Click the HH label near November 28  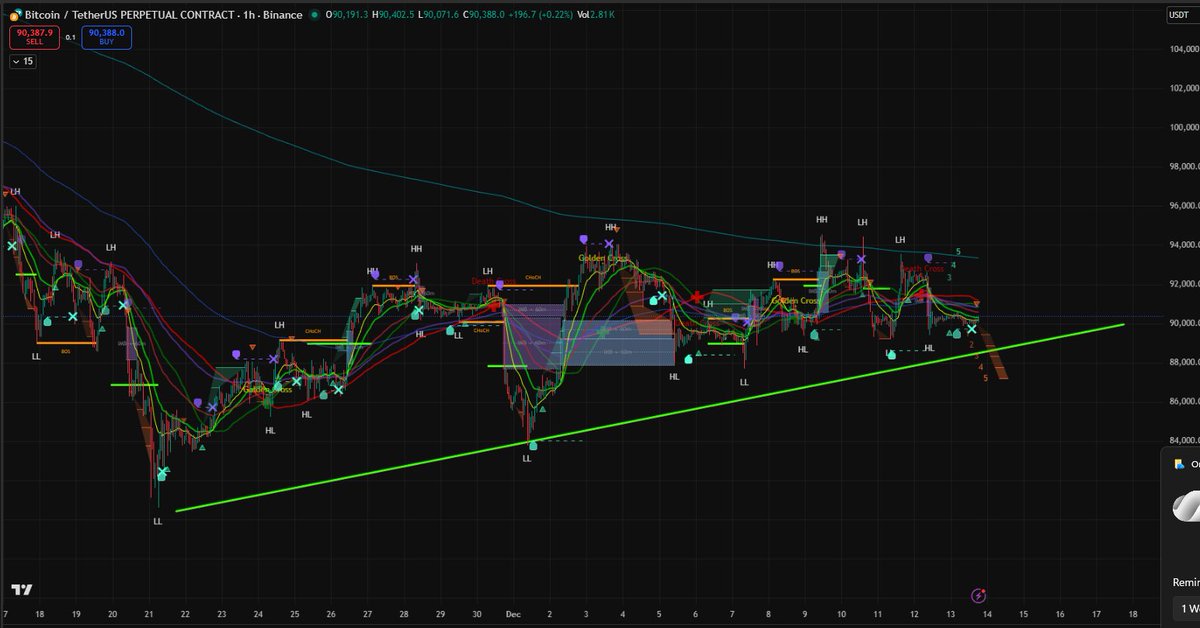(416, 248)
